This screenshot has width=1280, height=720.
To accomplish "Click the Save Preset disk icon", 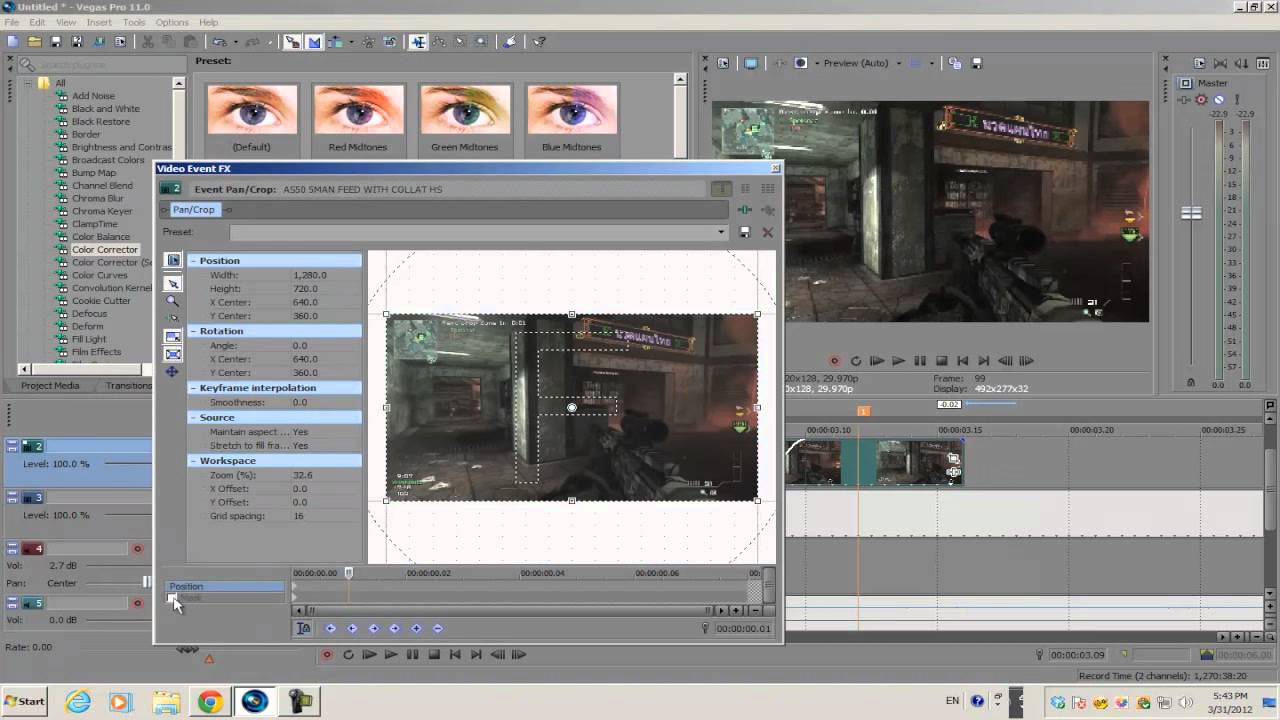I will click(x=745, y=232).
